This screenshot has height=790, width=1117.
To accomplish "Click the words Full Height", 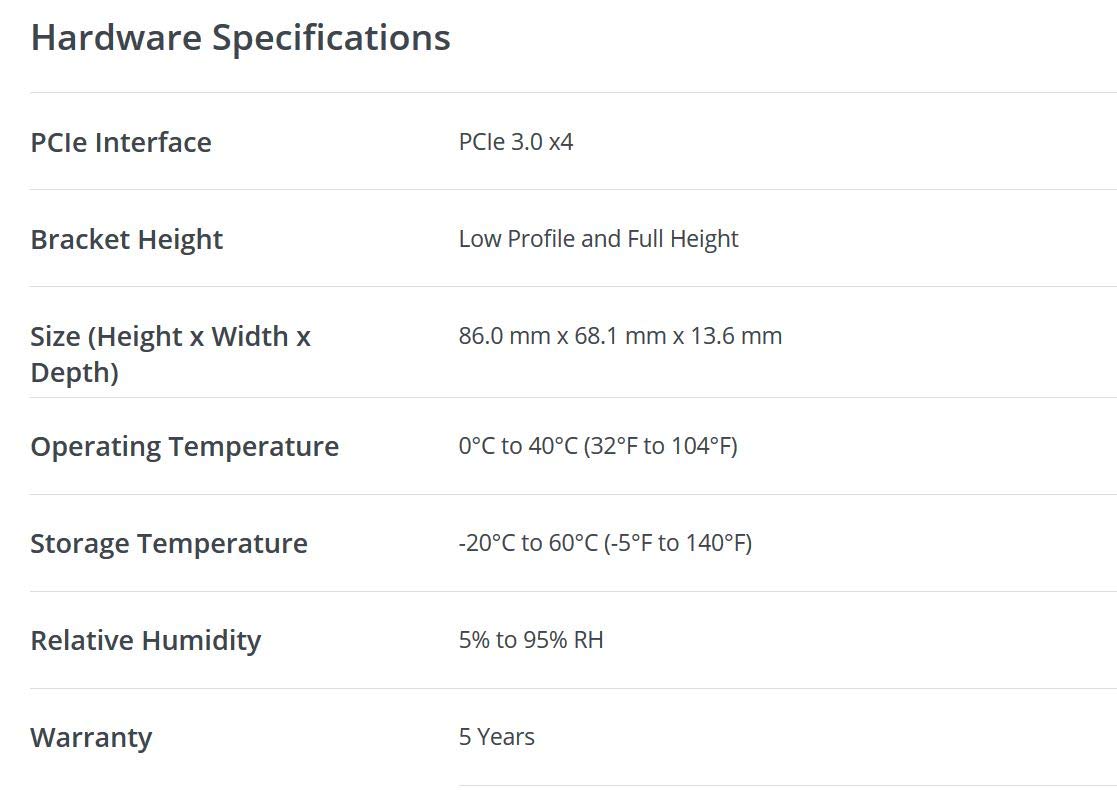I will 683,239.
